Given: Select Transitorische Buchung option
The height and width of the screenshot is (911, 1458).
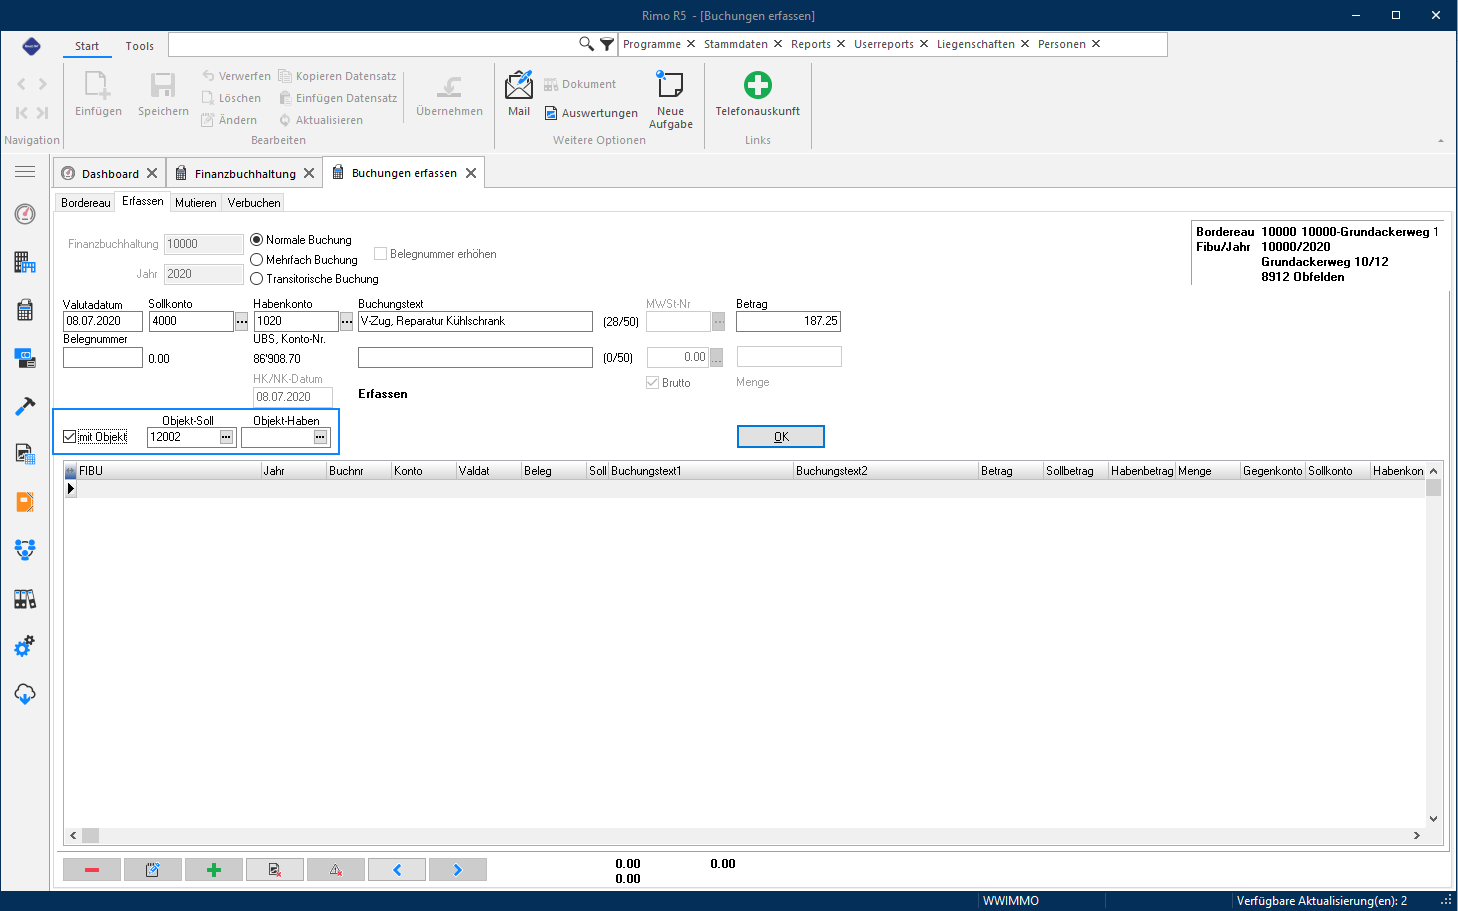Looking at the screenshot, I should pos(256,279).
